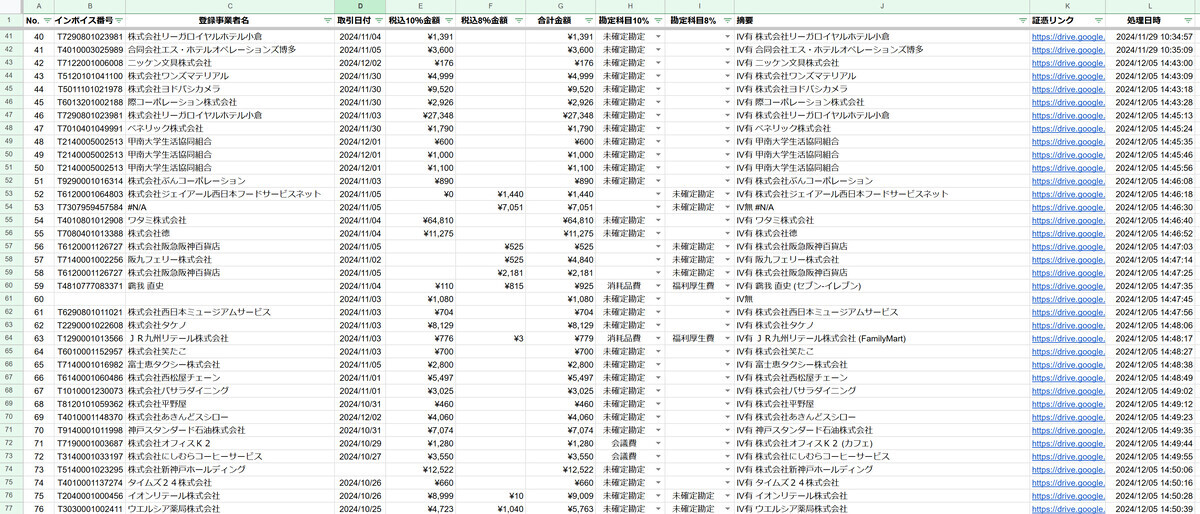This screenshot has height=514, width=1200.
Task: Select cell with invoice number T4010003025989
Action: [x=88, y=50]
